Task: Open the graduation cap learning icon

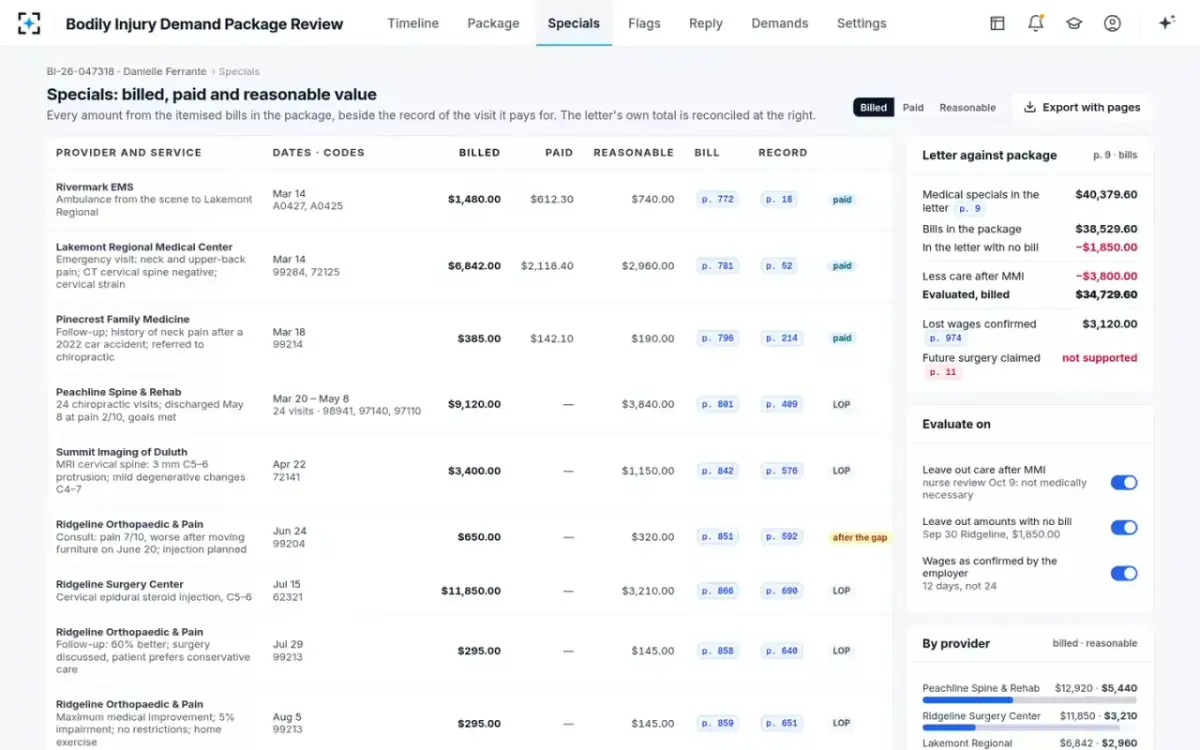Action: pos(1074,23)
